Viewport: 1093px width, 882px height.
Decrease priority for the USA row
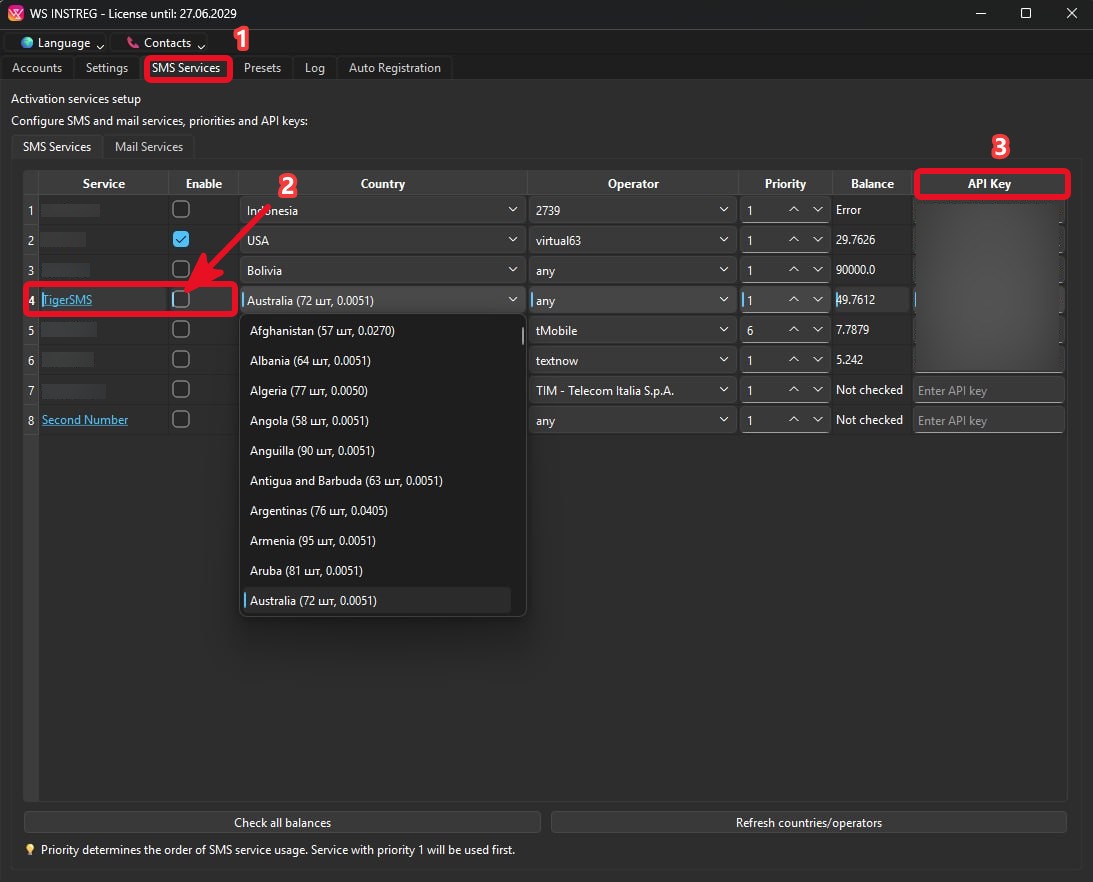tap(817, 239)
